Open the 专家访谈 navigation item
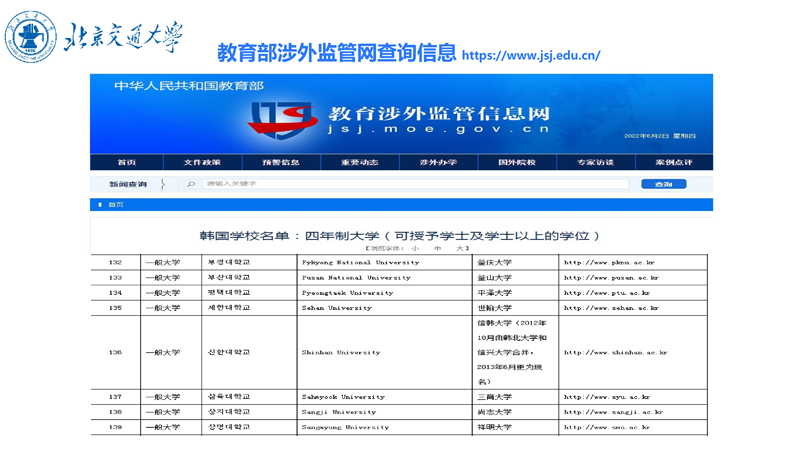Viewport: 800px width, 450px height. [595, 162]
